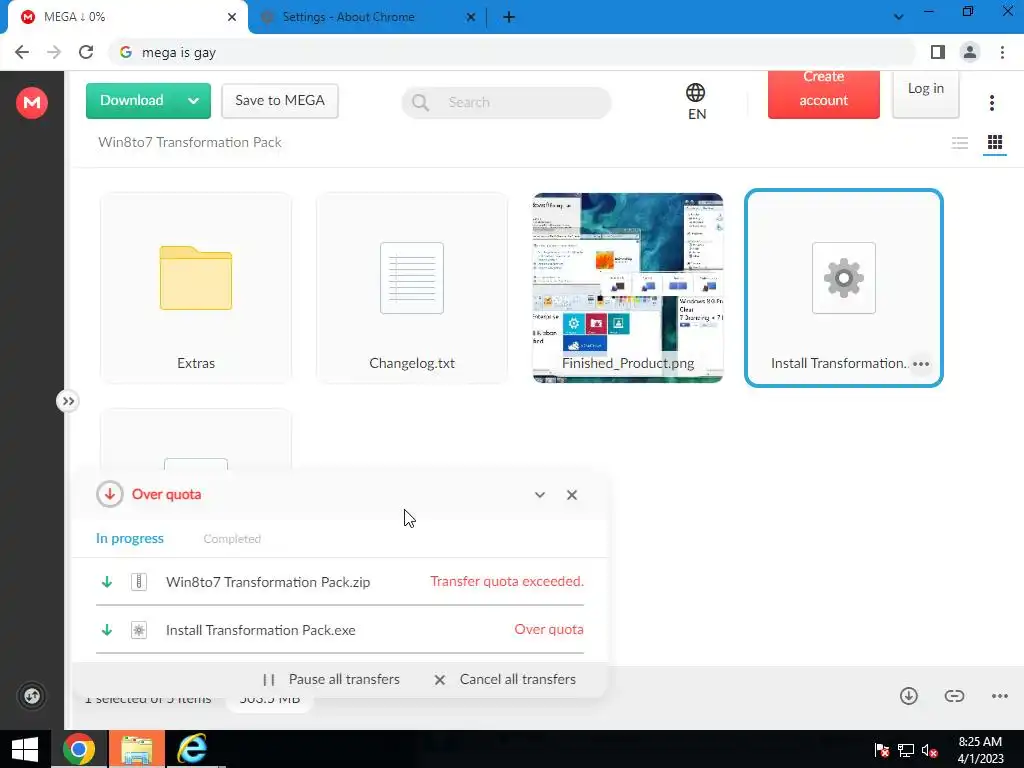1024x768 pixels.
Task: Click the get link icon in bottom bar
Action: click(954, 696)
